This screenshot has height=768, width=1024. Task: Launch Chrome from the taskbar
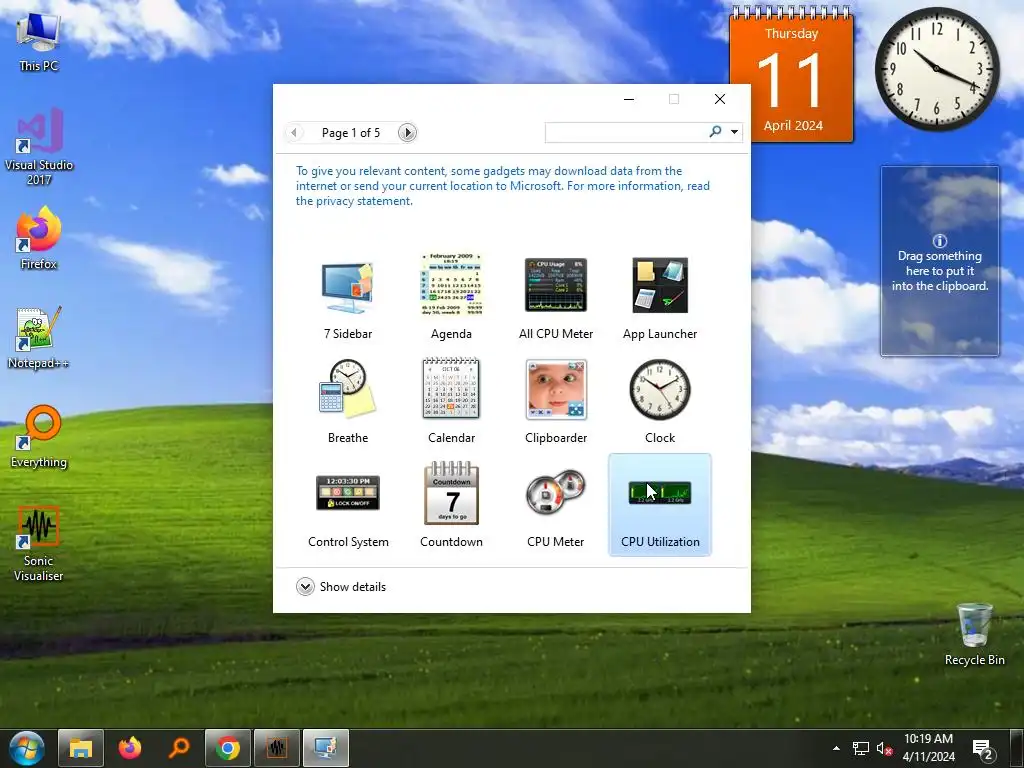pos(227,748)
